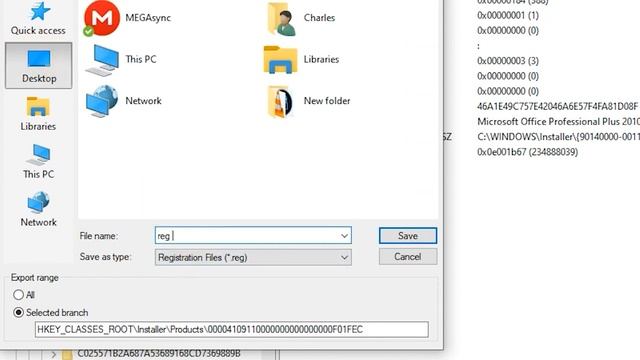Image resolution: width=640 pixels, height=360 pixels.
Task: Open Quick access in the sidebar
Action: (38, 19)
